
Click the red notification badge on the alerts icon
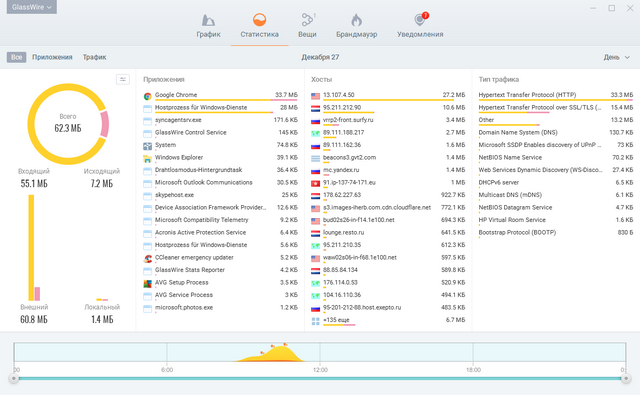coord(425,16)
